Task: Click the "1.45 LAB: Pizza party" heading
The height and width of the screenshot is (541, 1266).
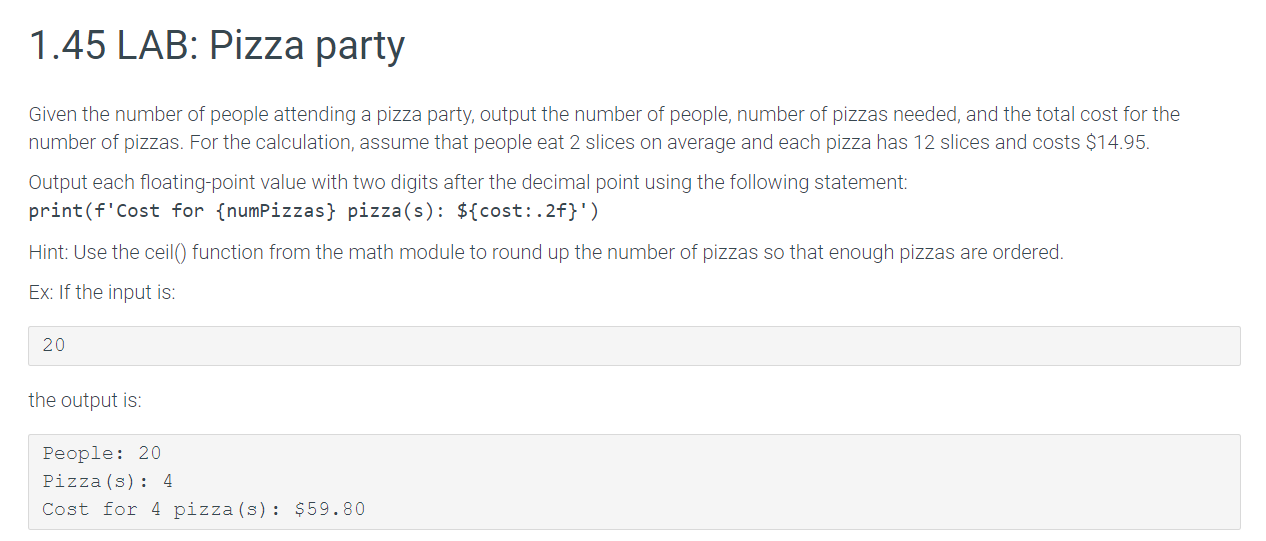Action: pyautogui.click(x=217, y=46)
